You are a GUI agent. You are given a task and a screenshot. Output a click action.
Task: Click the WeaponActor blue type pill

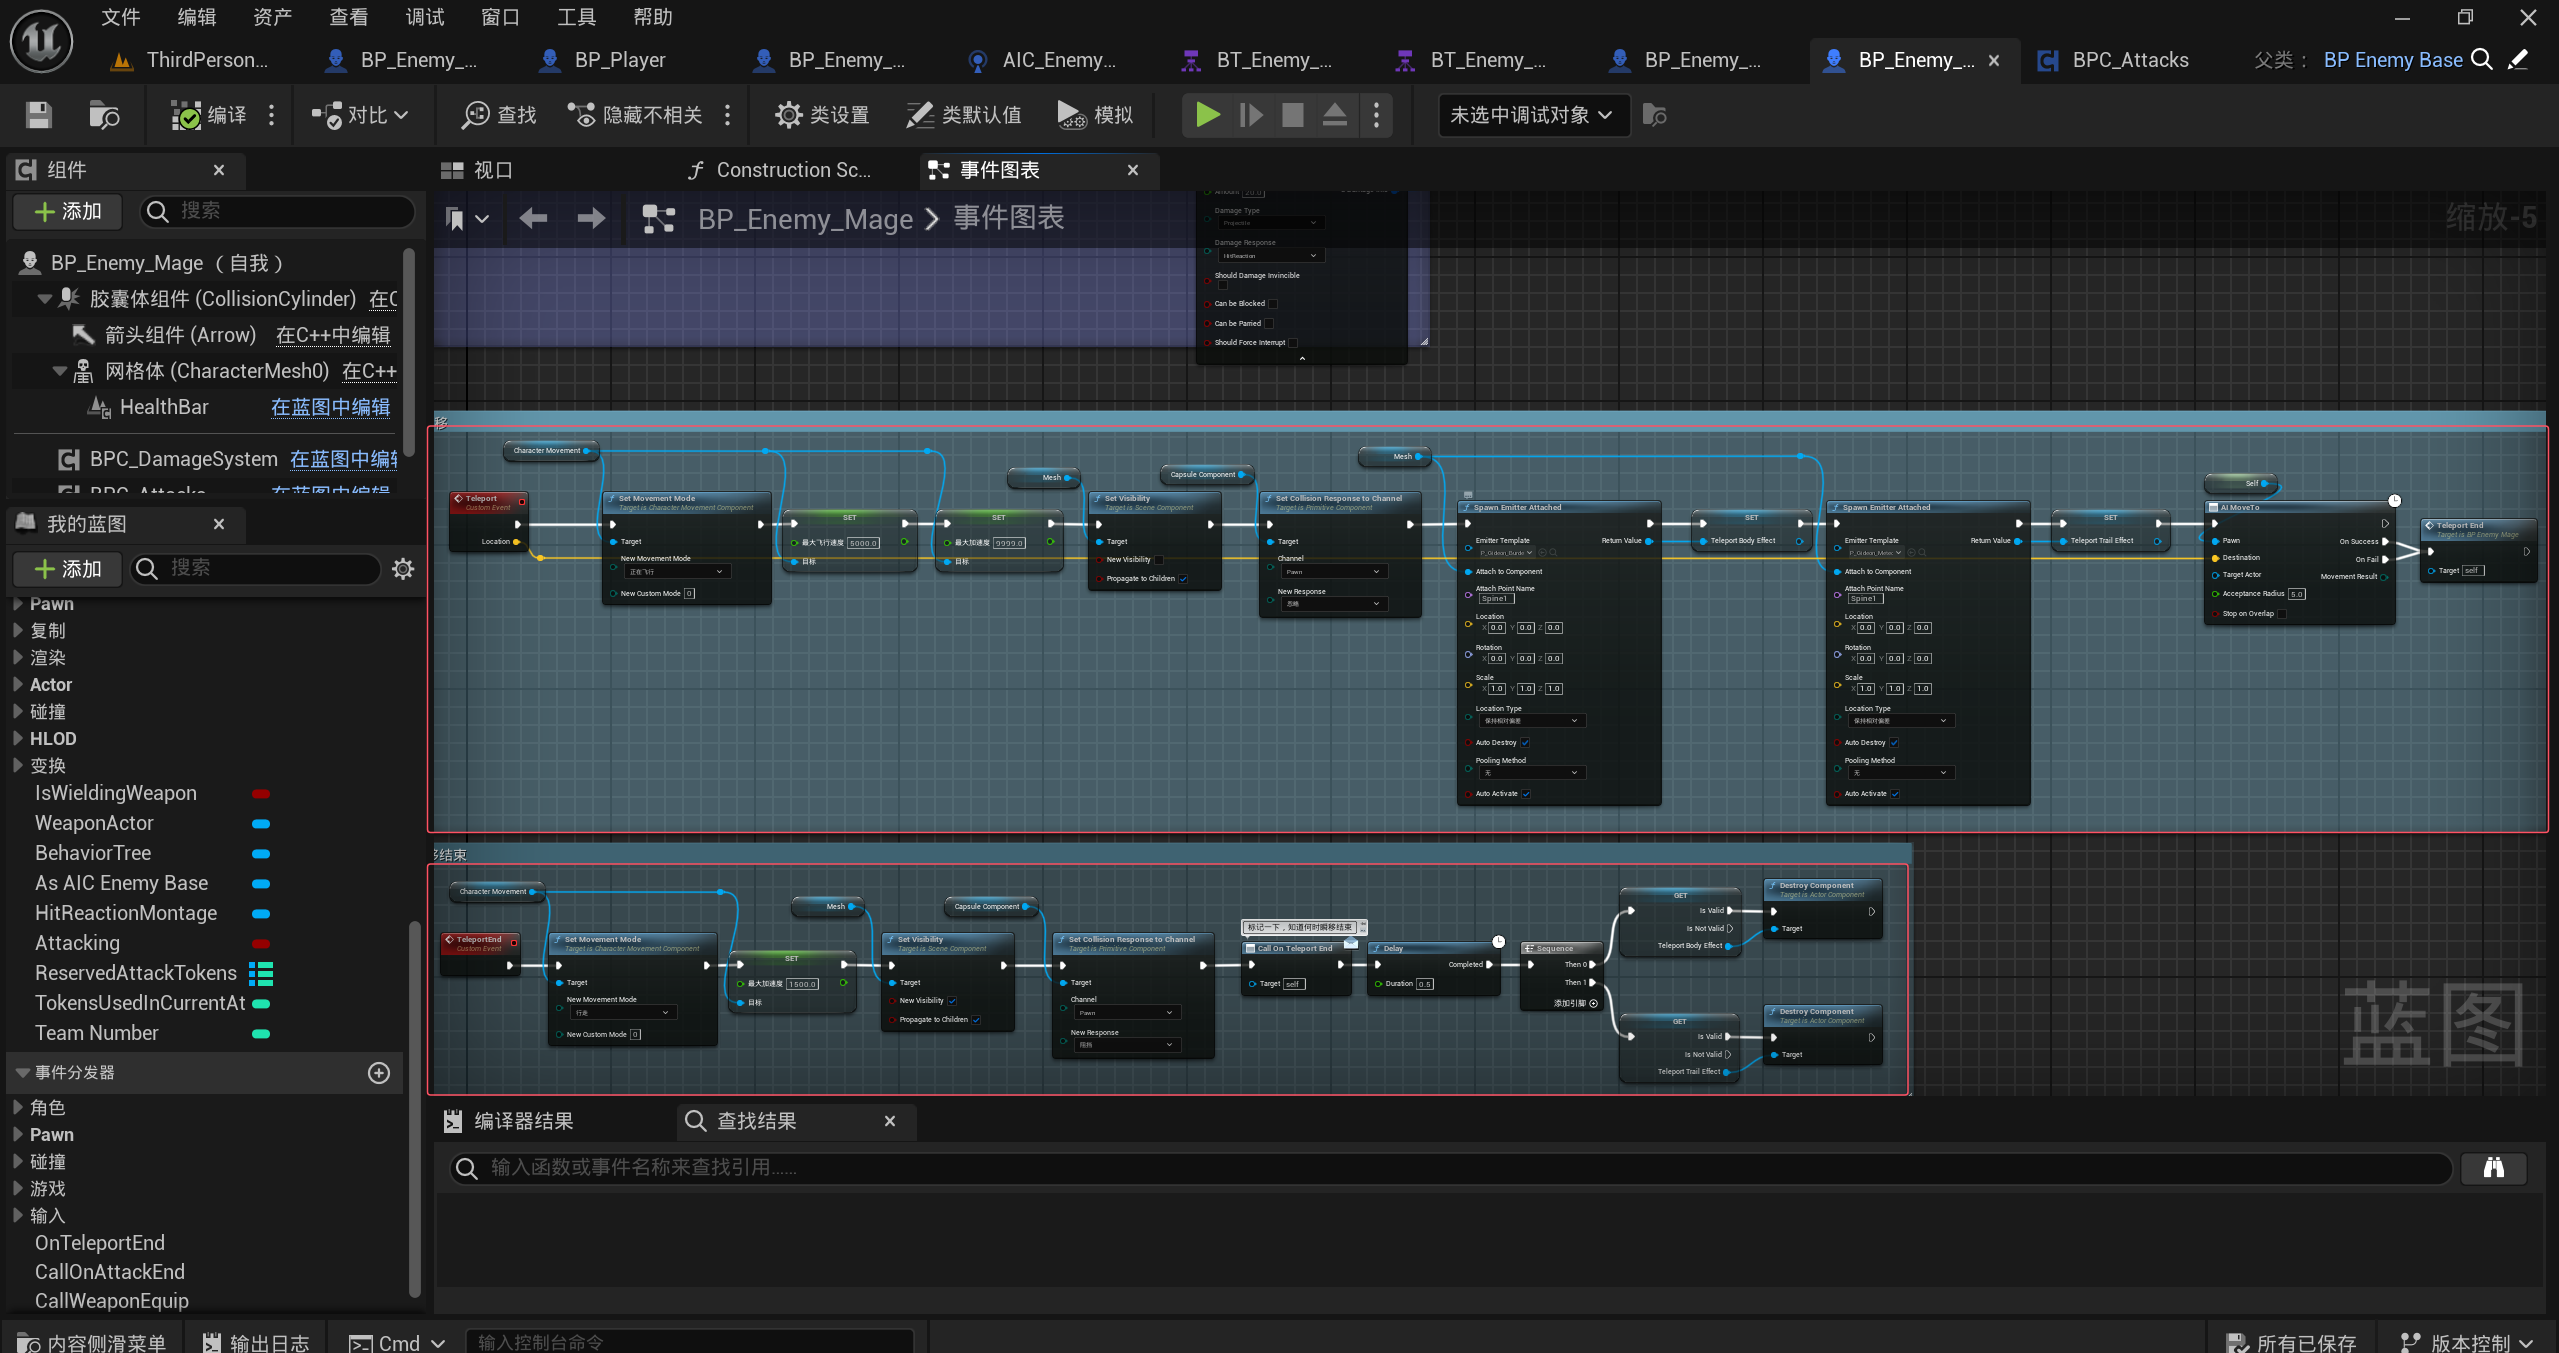[x=261, y=823]
